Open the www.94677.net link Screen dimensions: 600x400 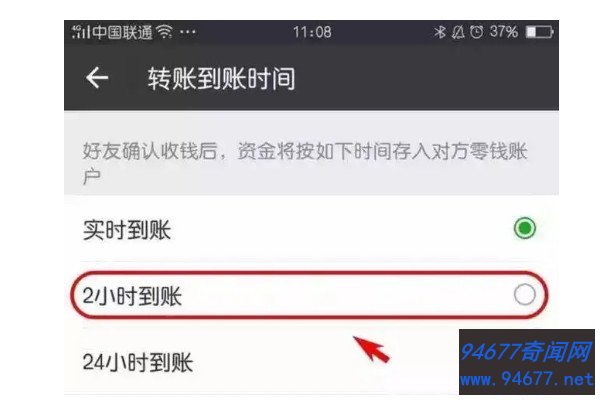527,379
